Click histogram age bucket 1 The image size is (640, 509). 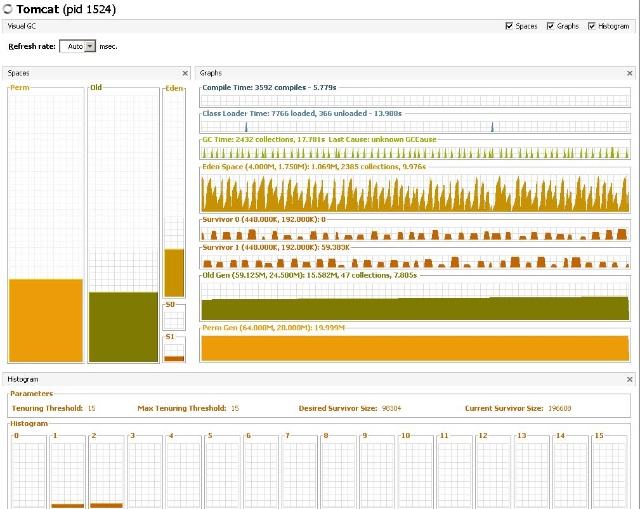67,473
